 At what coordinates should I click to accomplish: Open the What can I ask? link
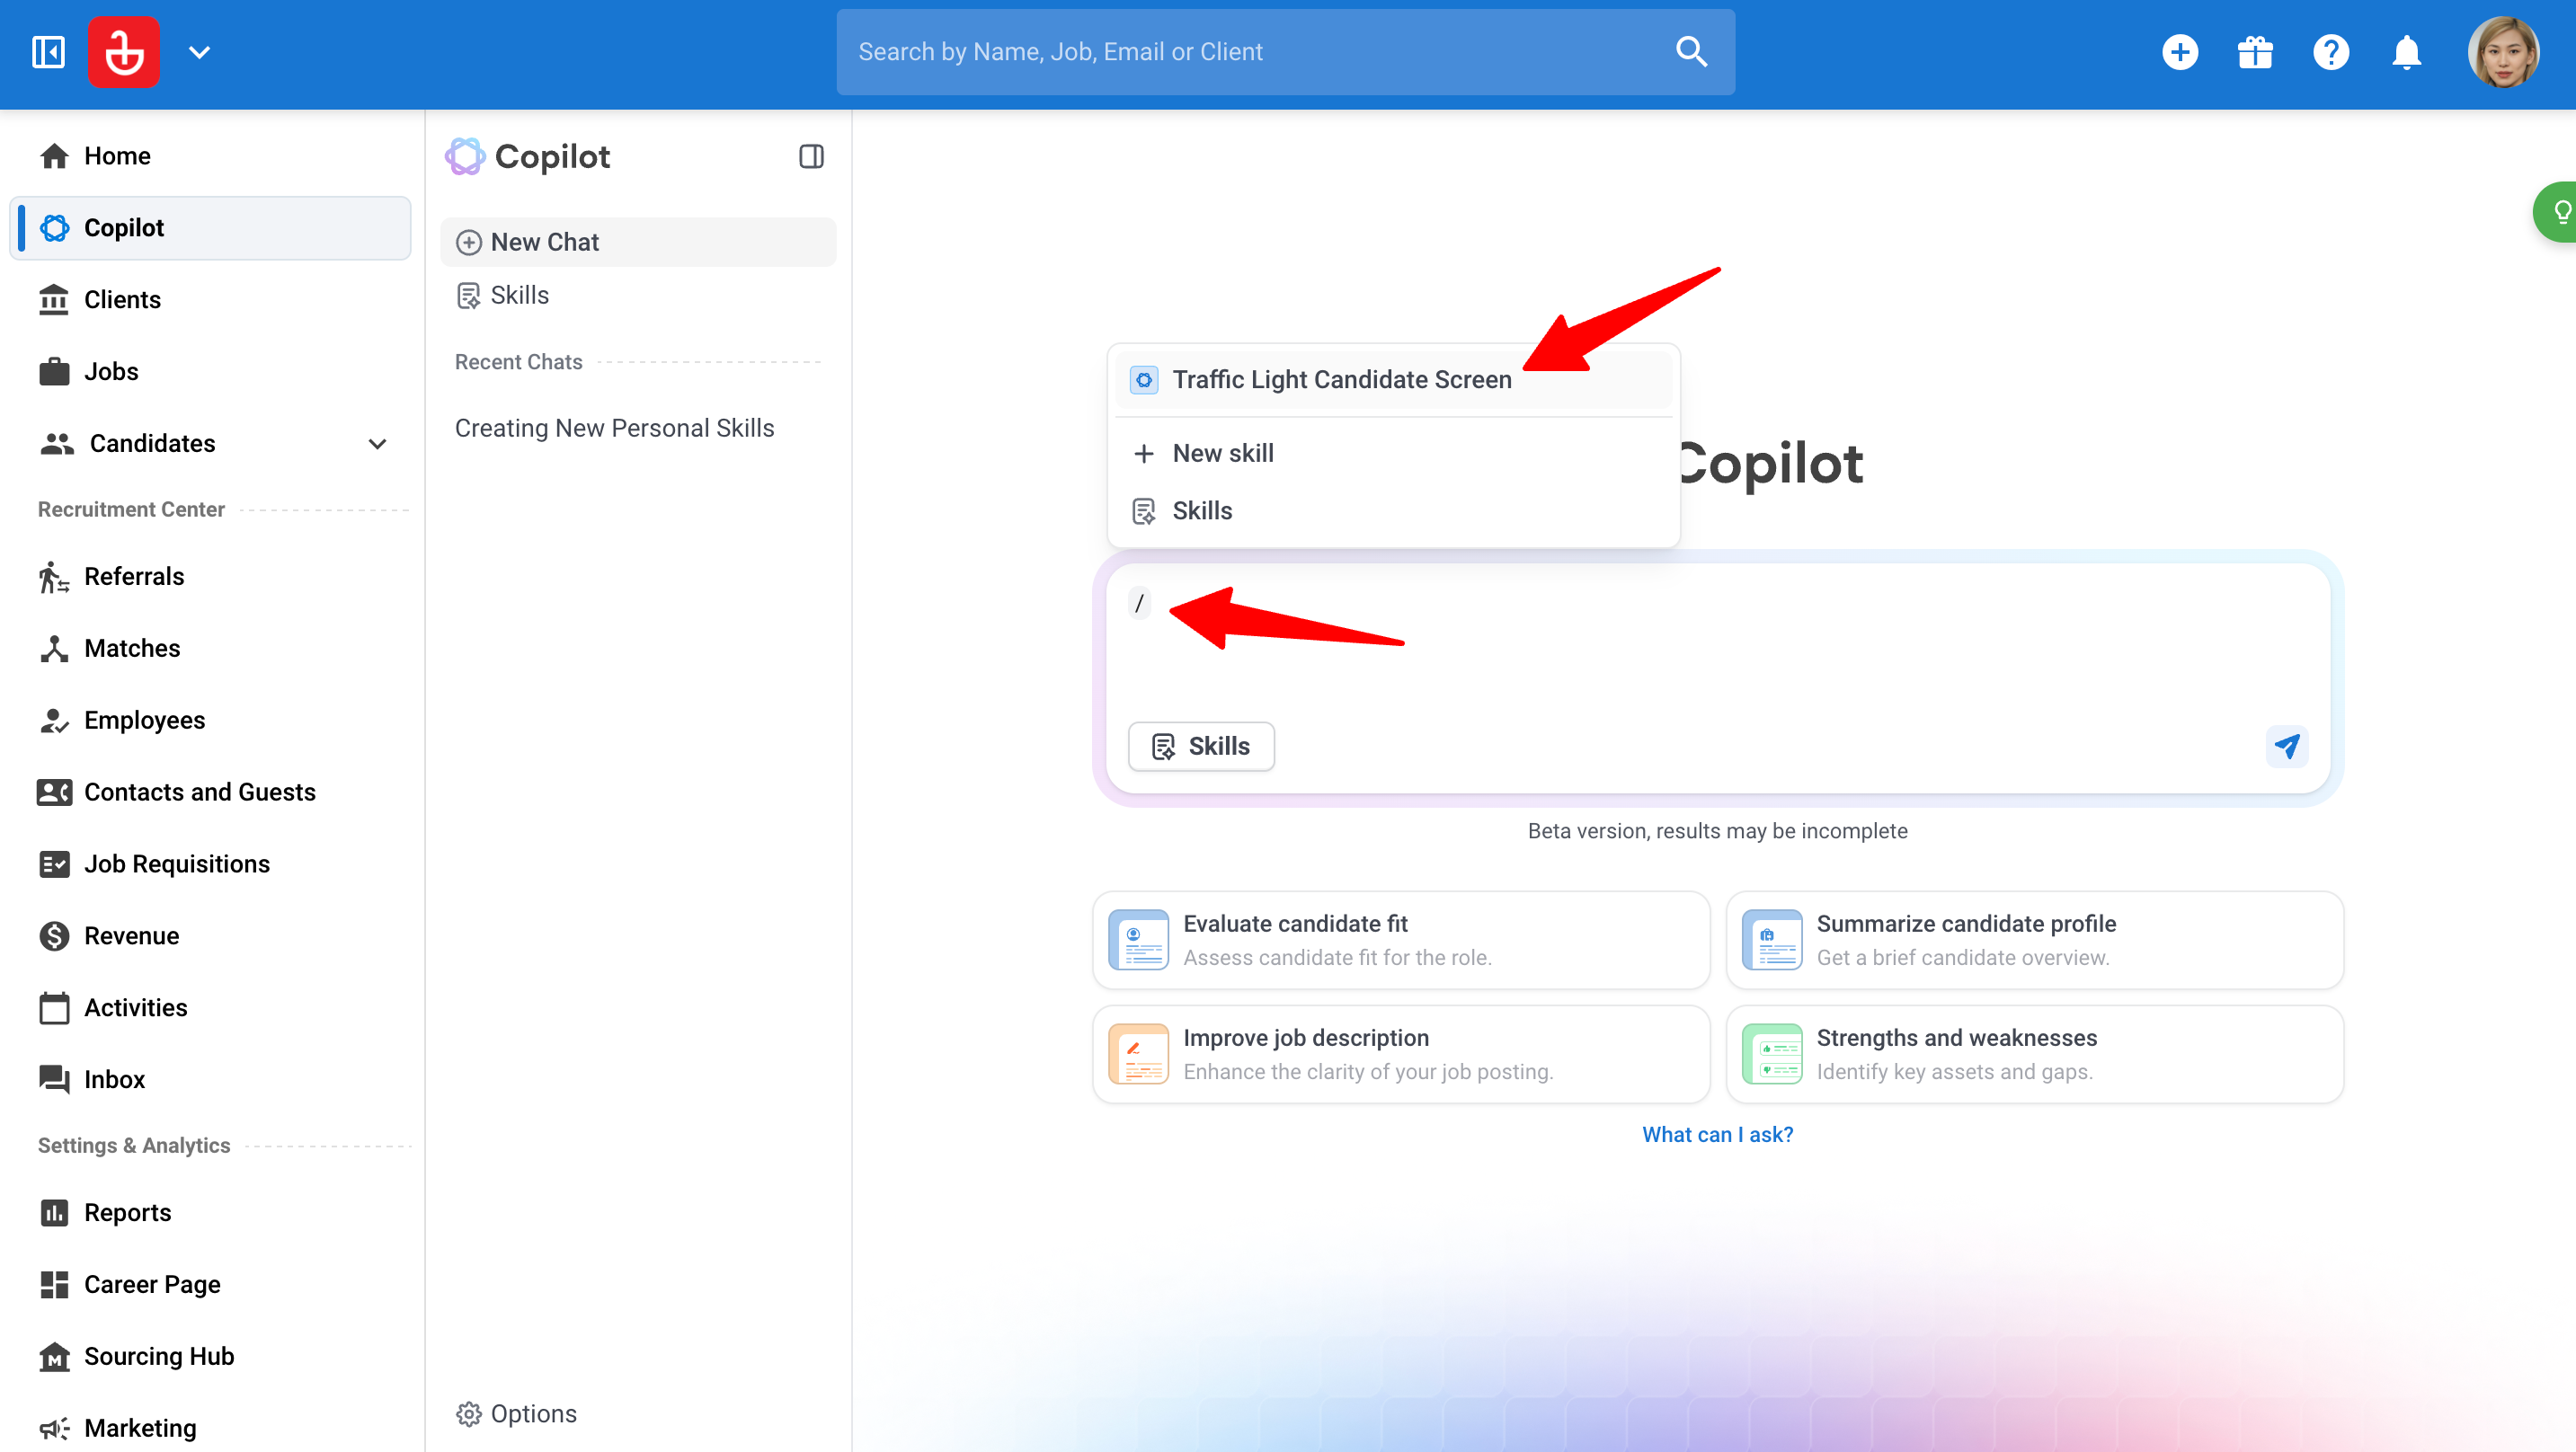tap(1717, 1134)
